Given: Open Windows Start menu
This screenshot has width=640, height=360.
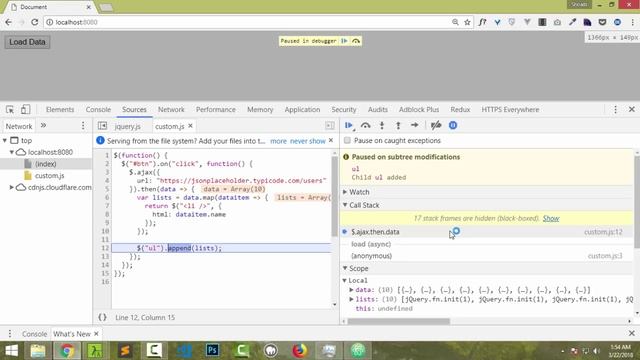Looking at the screenshot, I should tap(11, 351).
